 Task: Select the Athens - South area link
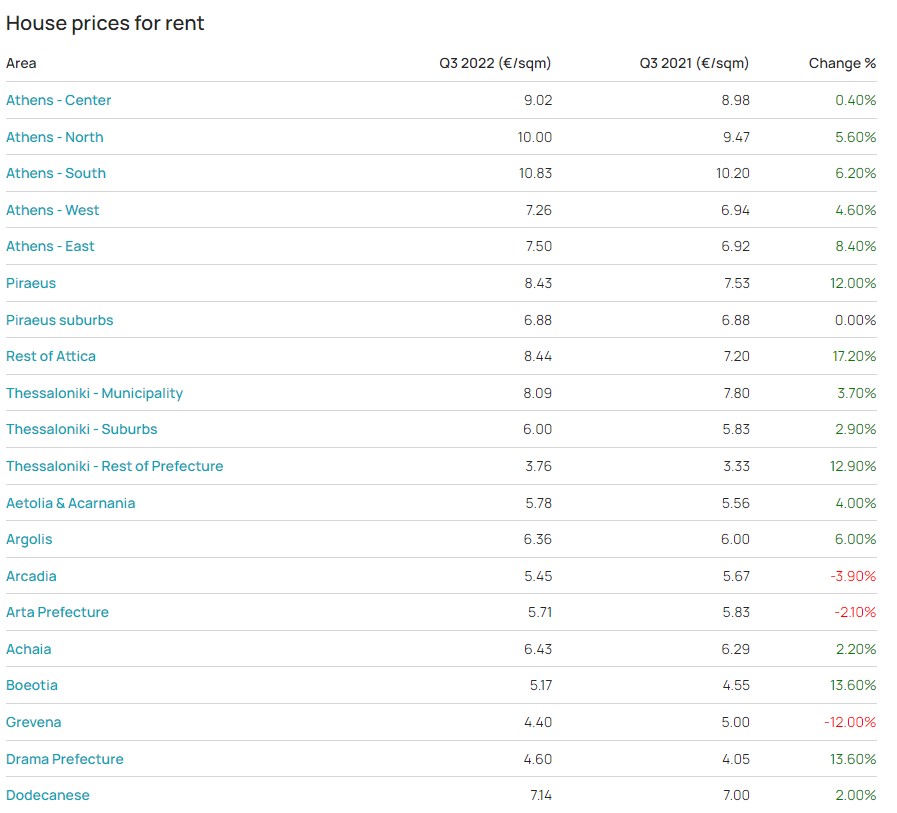coord(56,173)
